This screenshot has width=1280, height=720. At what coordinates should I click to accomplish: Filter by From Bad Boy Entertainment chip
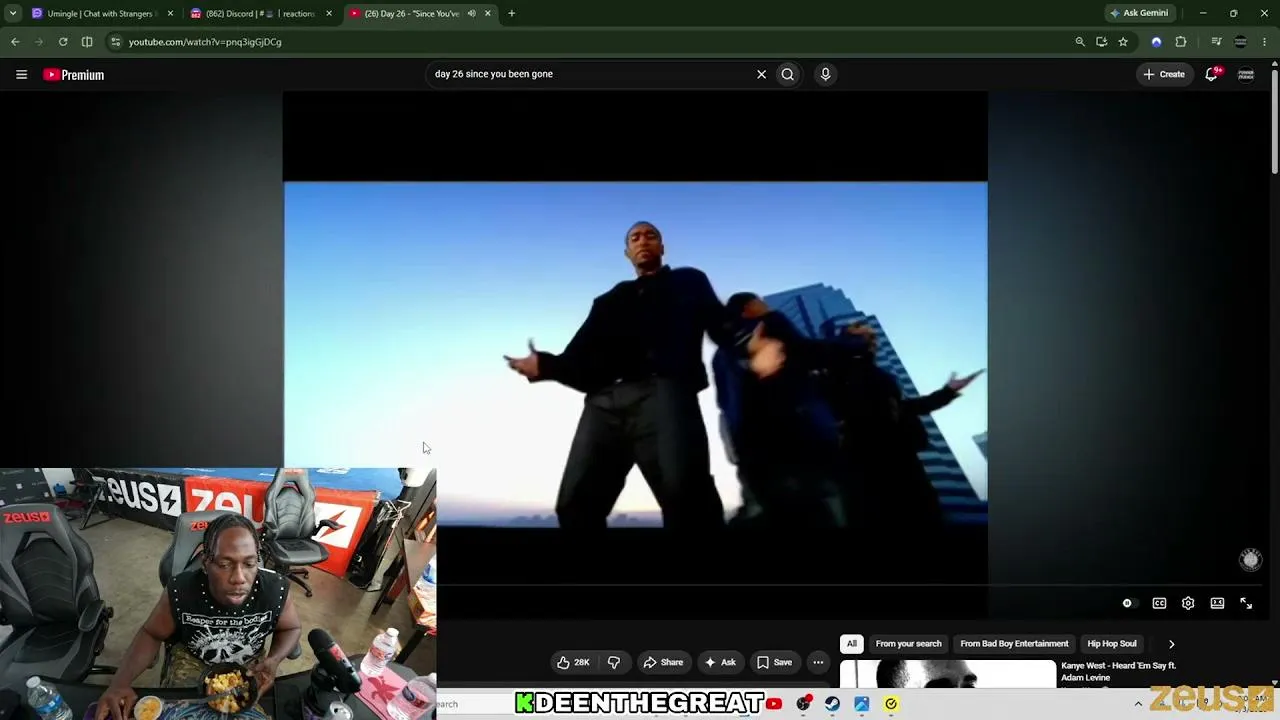pos(1014,644)
